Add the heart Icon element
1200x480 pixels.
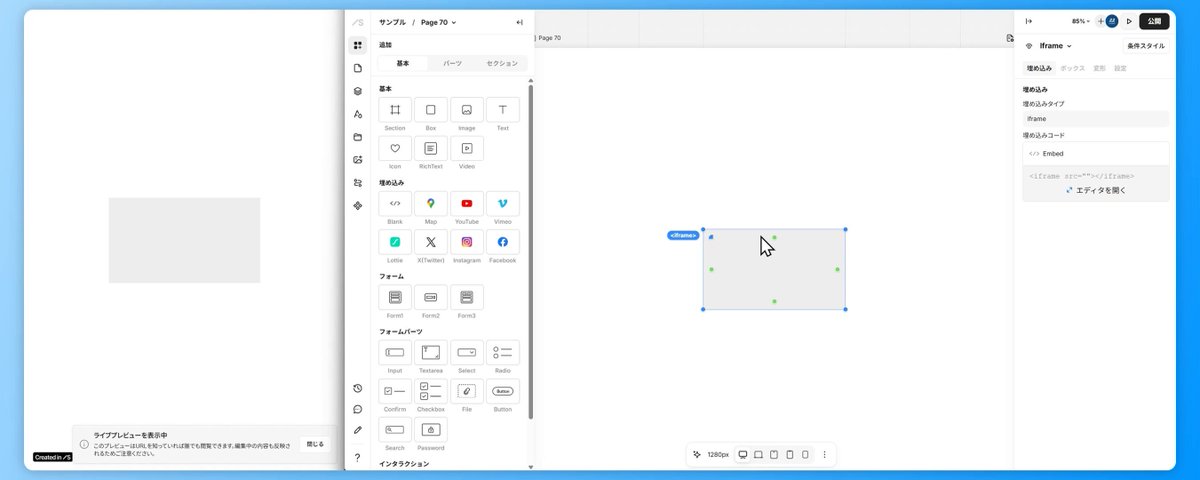click(395, 148)
